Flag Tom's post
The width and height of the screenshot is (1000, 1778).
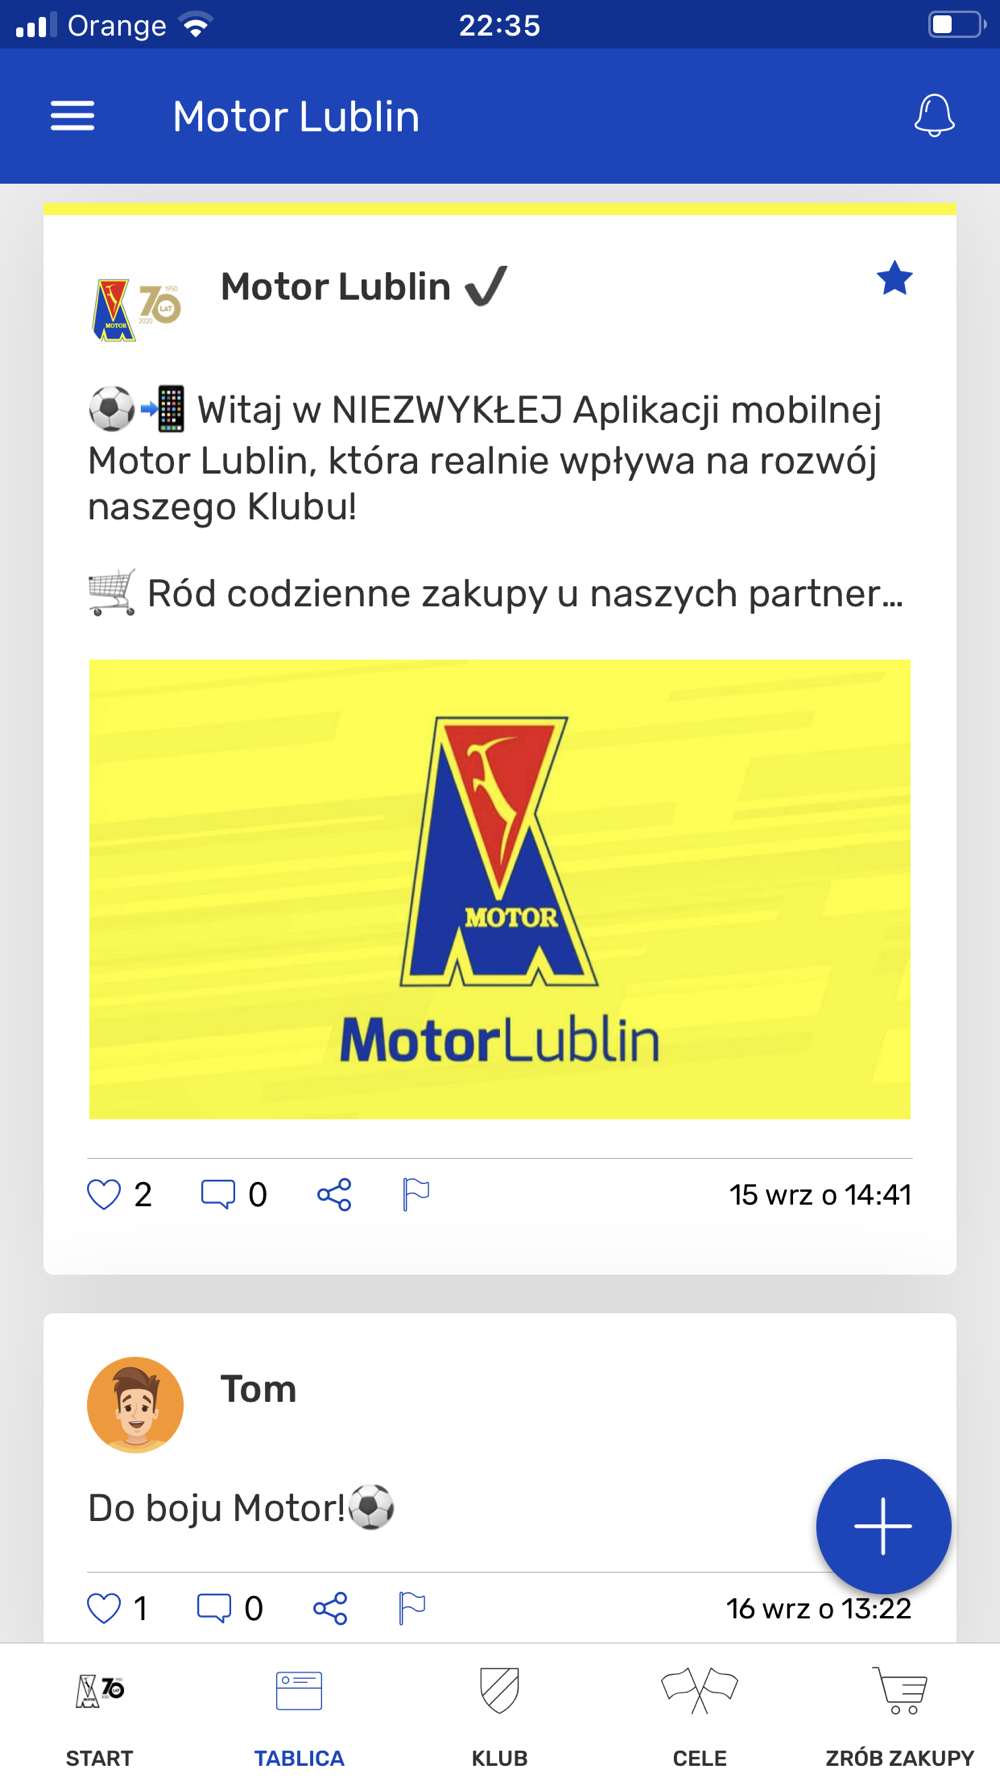tap(411, 1608)
